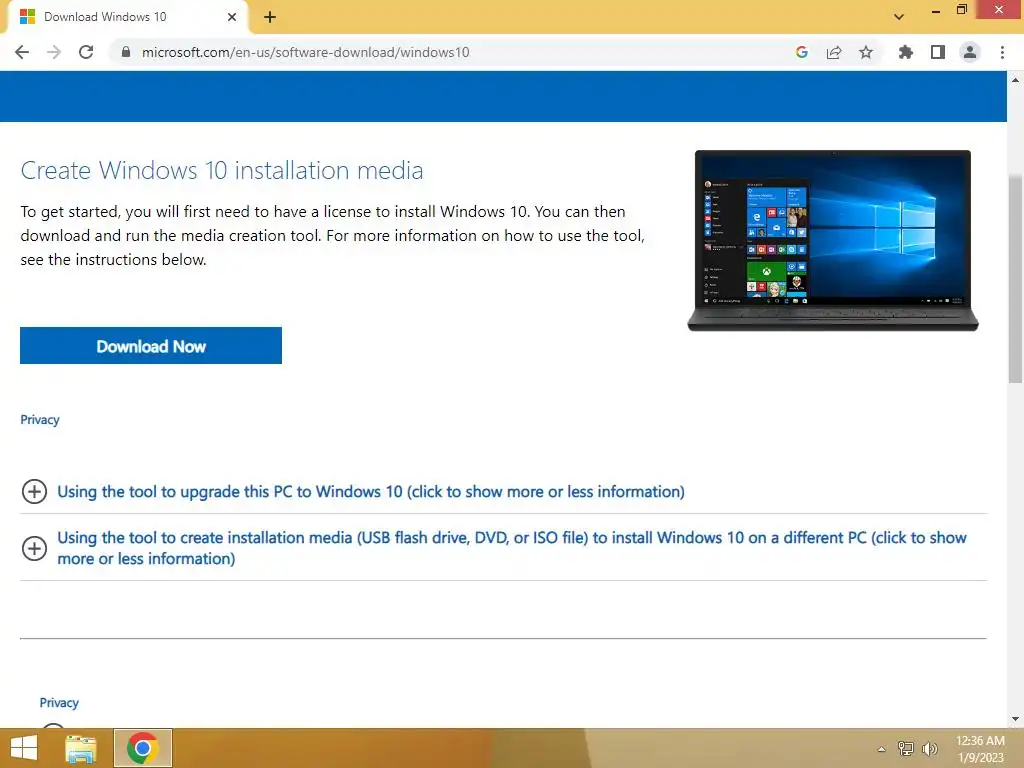This screenshot has height=768, width=1024.
Task: Open the tab search dropdown chevron
Action: pos(899,17)
